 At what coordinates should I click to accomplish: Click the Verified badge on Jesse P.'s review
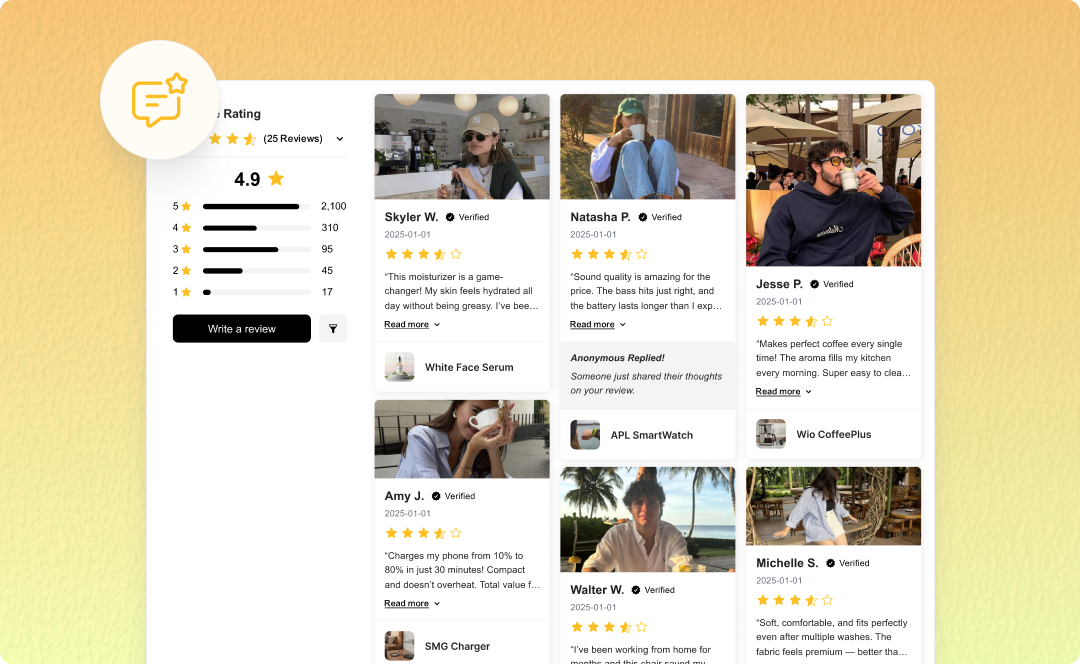[x=815, y=283]
